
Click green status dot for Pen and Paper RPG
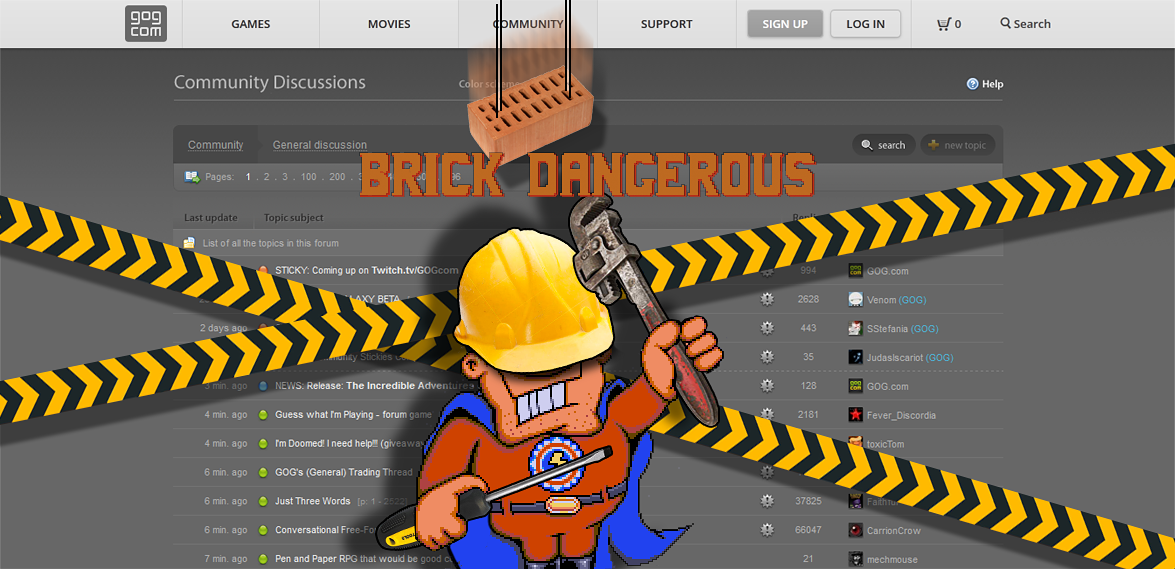tap(263, 559)
